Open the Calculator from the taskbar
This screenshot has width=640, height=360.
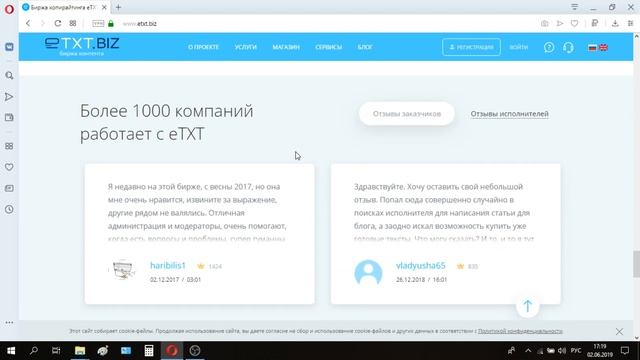click(149, 351)
